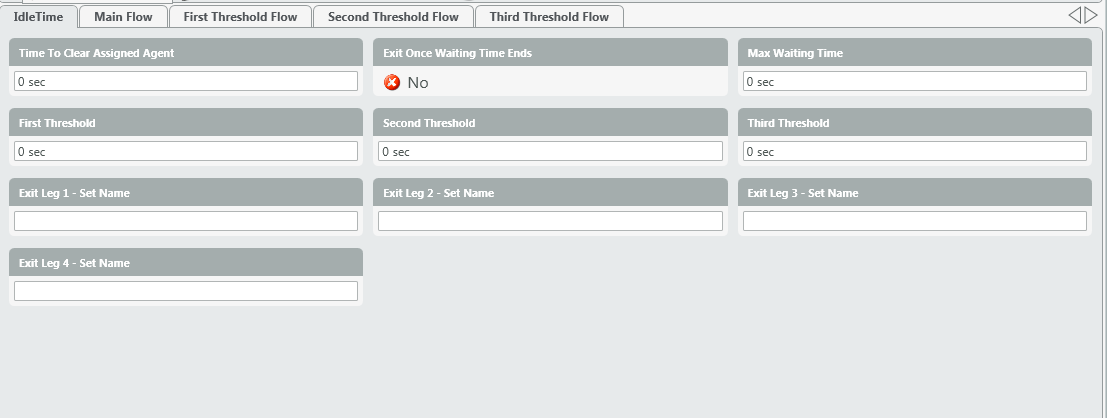Focus the Second Threshold input field
The width and height of the screenshot is (1107, 418).
[x=550, y=152]
